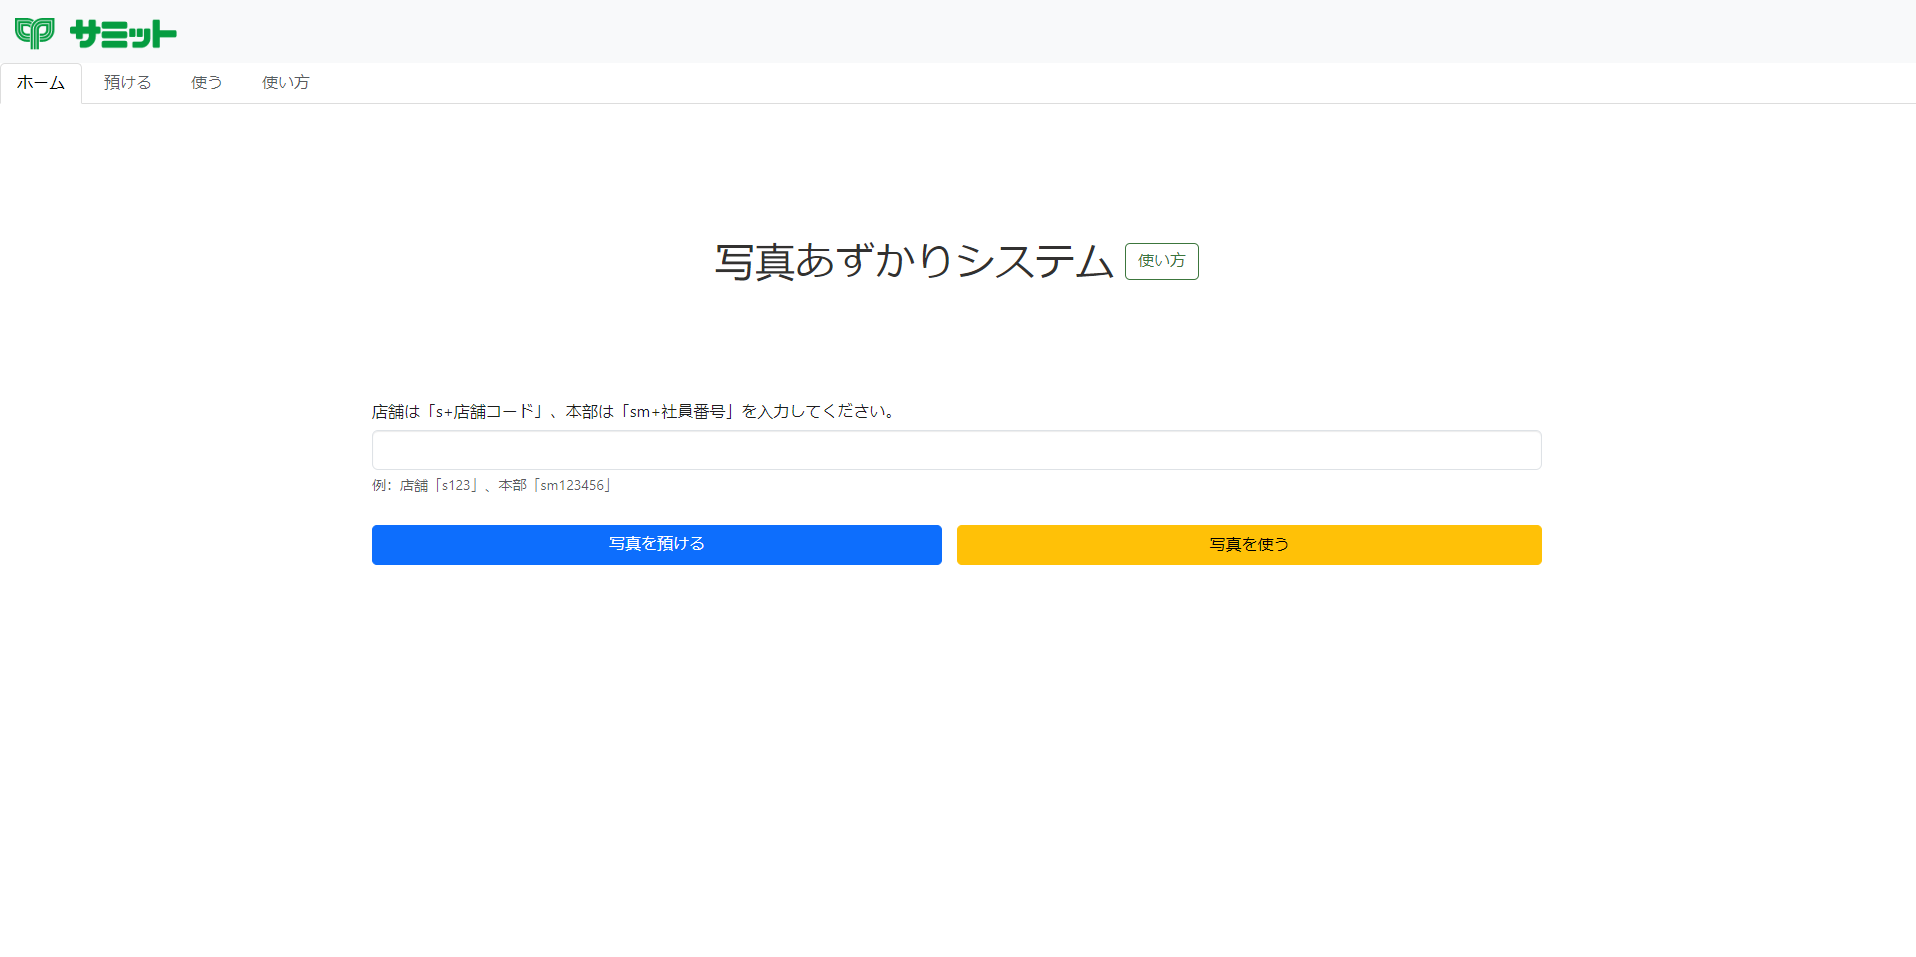Click 本部 in the example hint
The width and height of the screenshot is (1916, 957).
tap(512, 486)
